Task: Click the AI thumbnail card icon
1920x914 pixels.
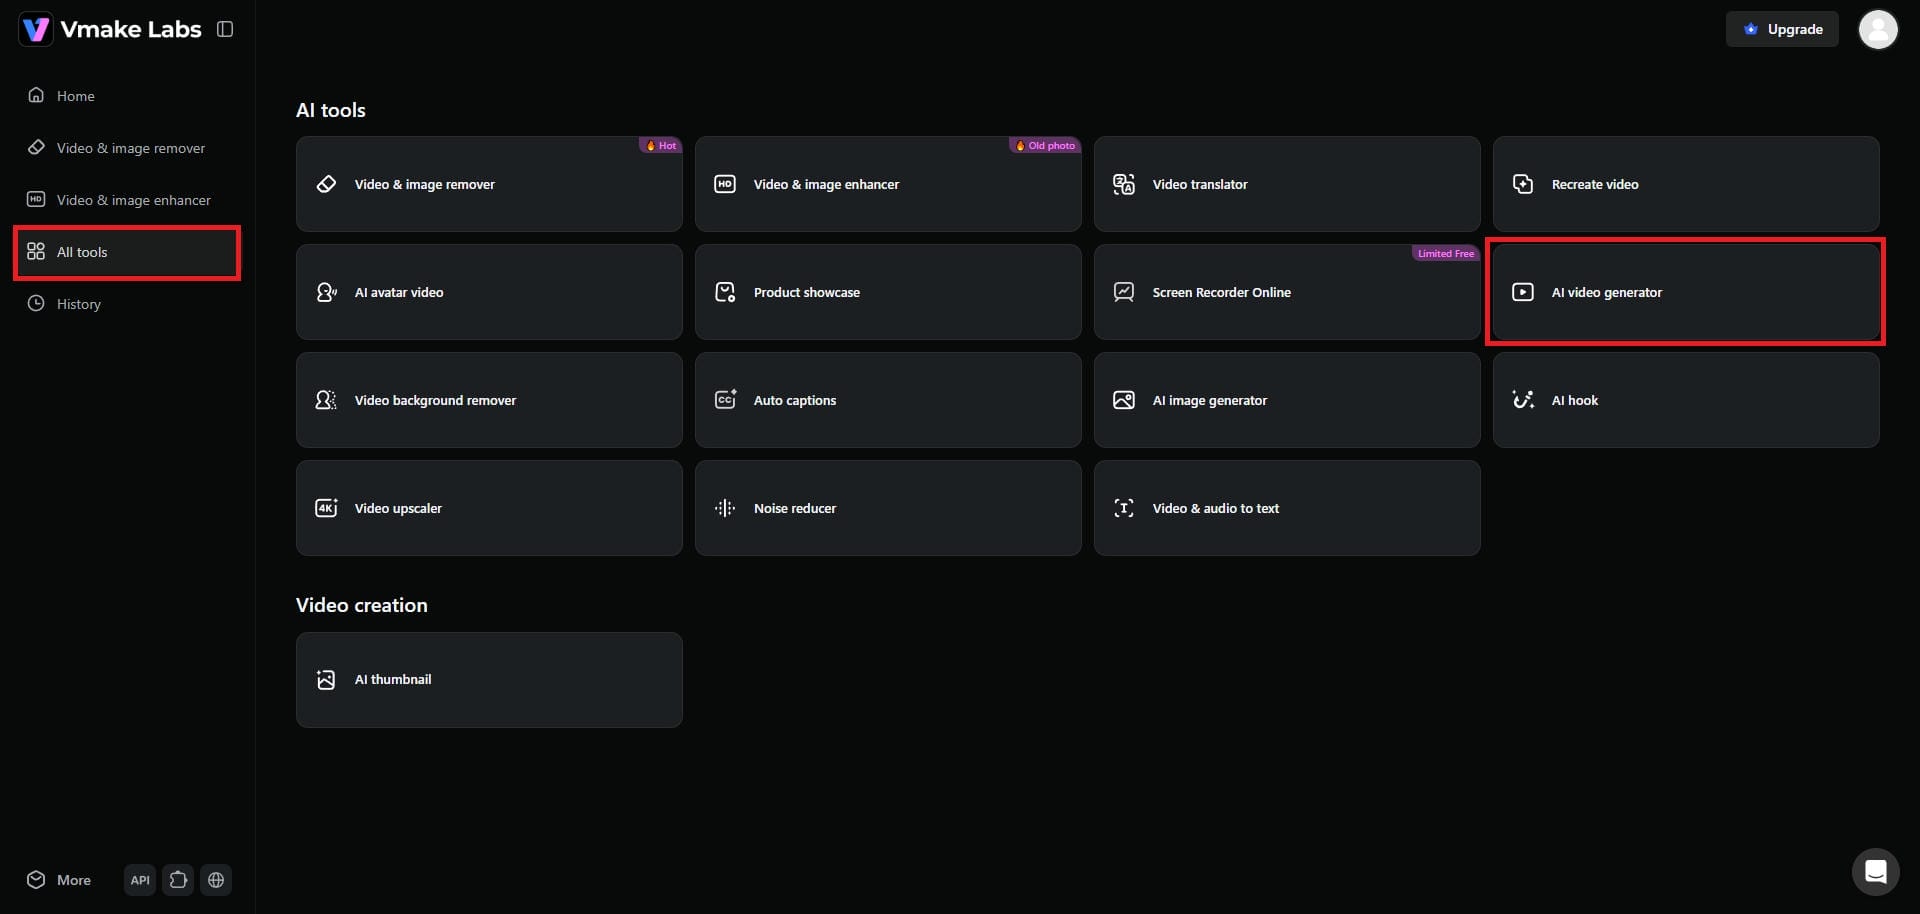Action: pyautogui.click(x=326, y=680)
